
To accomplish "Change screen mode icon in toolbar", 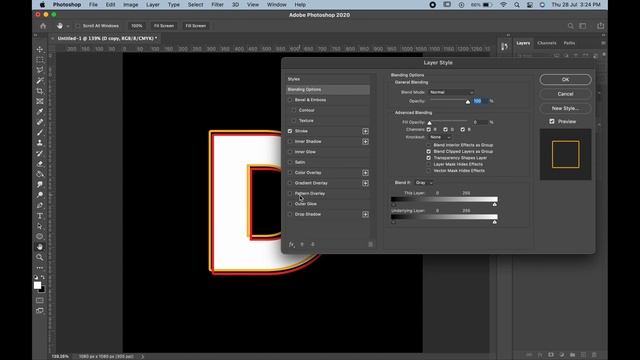I will [x=40, y=311].
